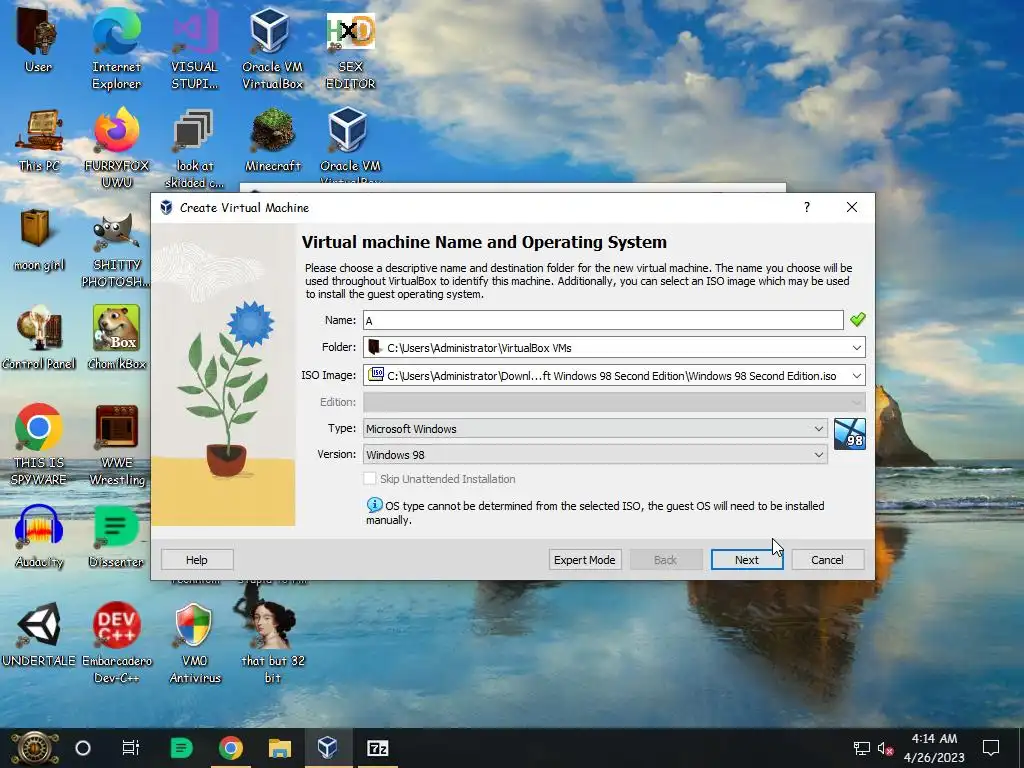Click the info icon beside OS type message

374,505
